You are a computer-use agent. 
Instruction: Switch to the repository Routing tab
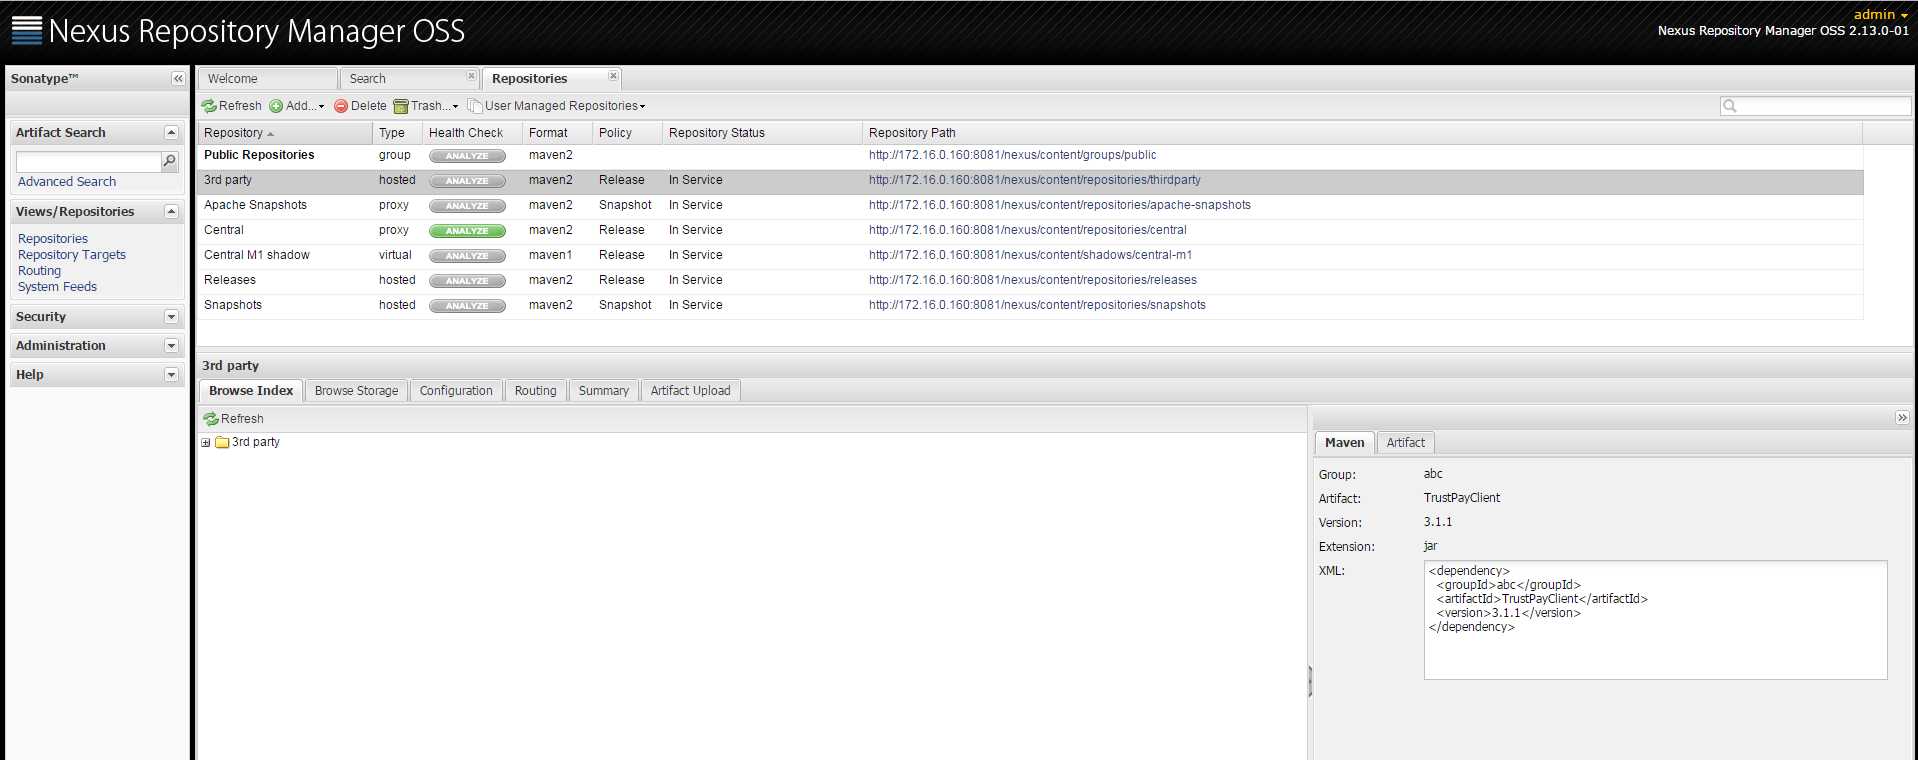pyautogui.click(x=535, y=391)
